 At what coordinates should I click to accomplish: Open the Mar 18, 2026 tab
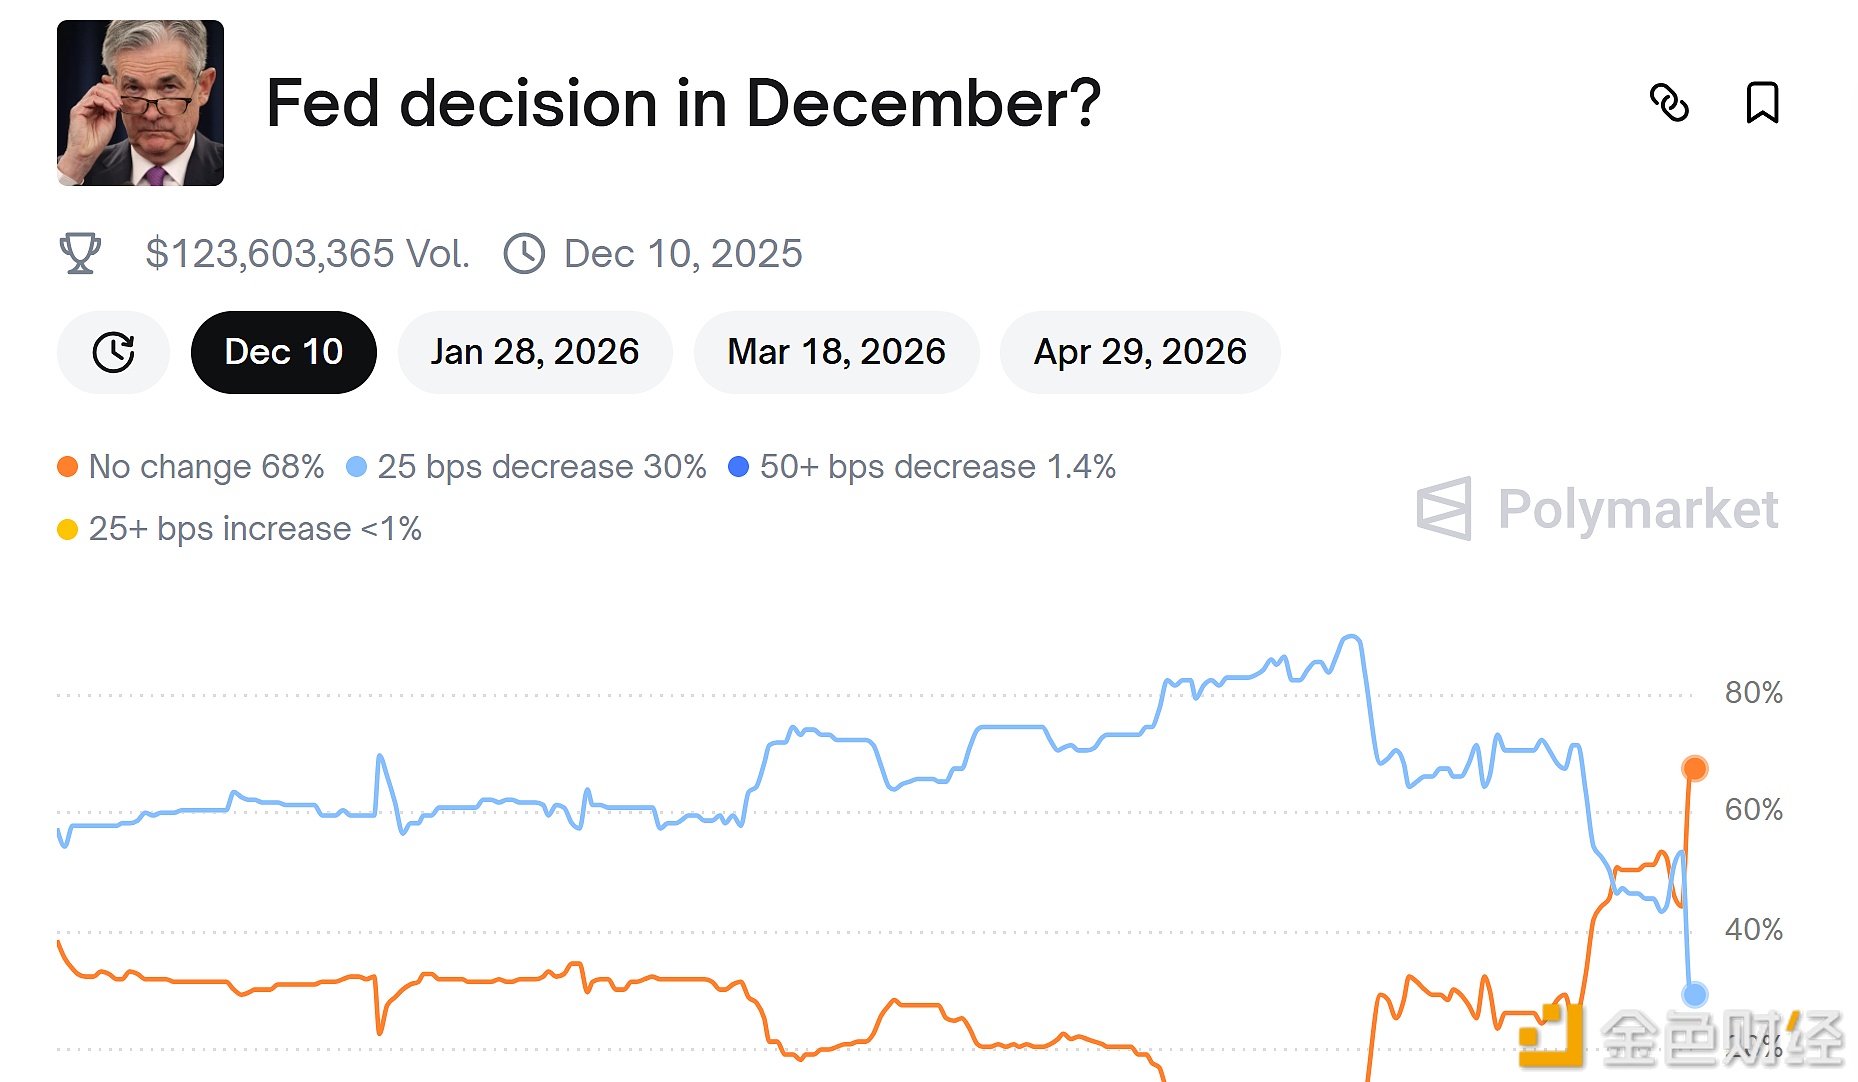[x=837, y=351]
